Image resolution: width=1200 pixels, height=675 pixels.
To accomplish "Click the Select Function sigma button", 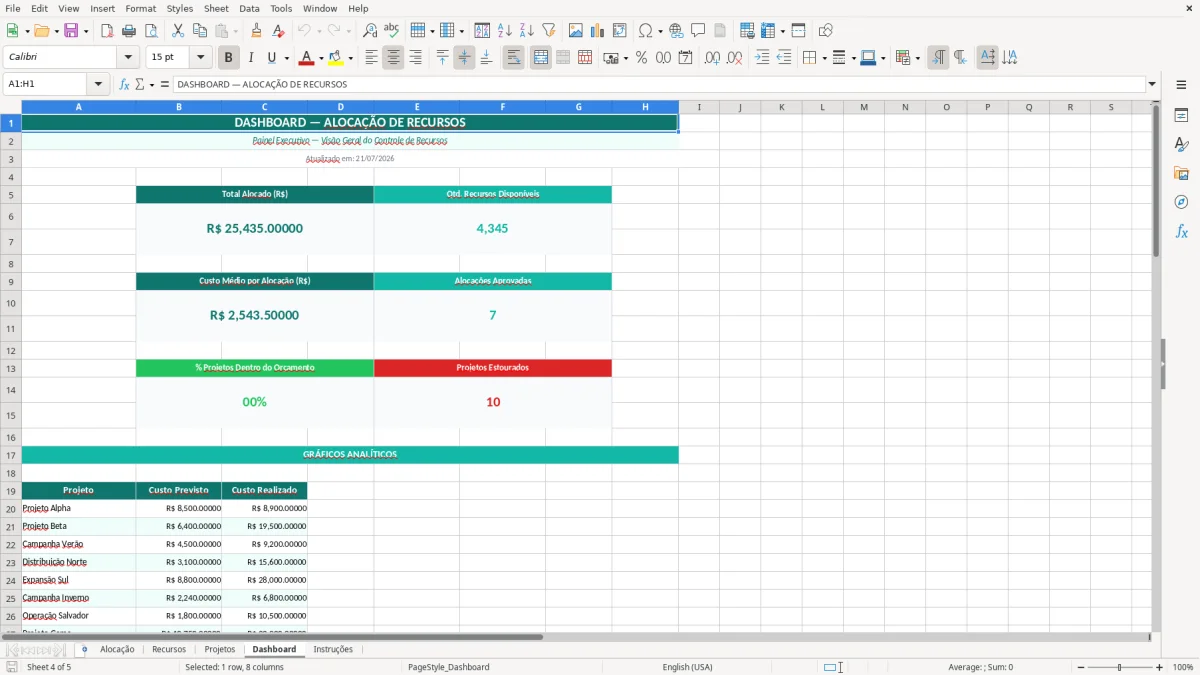I will 139,85.
